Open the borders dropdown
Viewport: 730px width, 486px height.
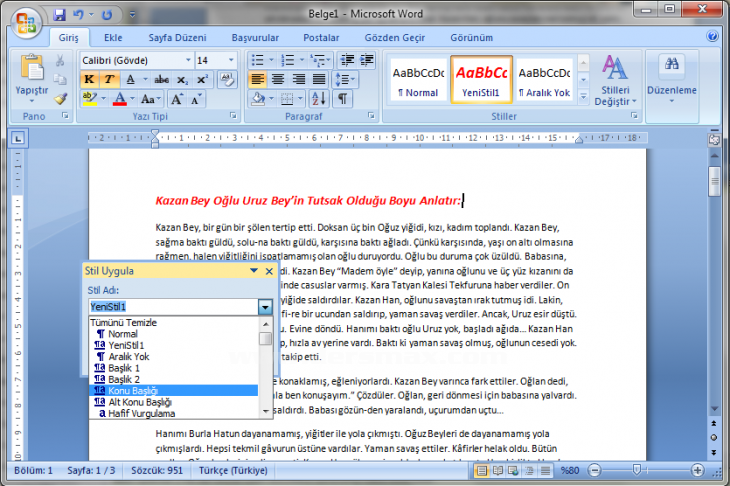click(x=300, y=99)
